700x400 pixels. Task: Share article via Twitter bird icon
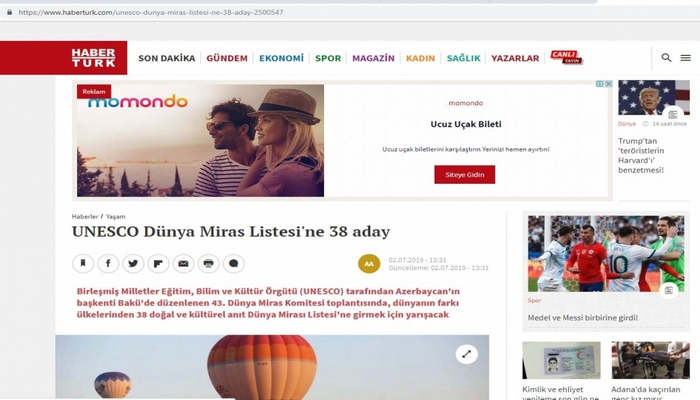click(133, 263)
